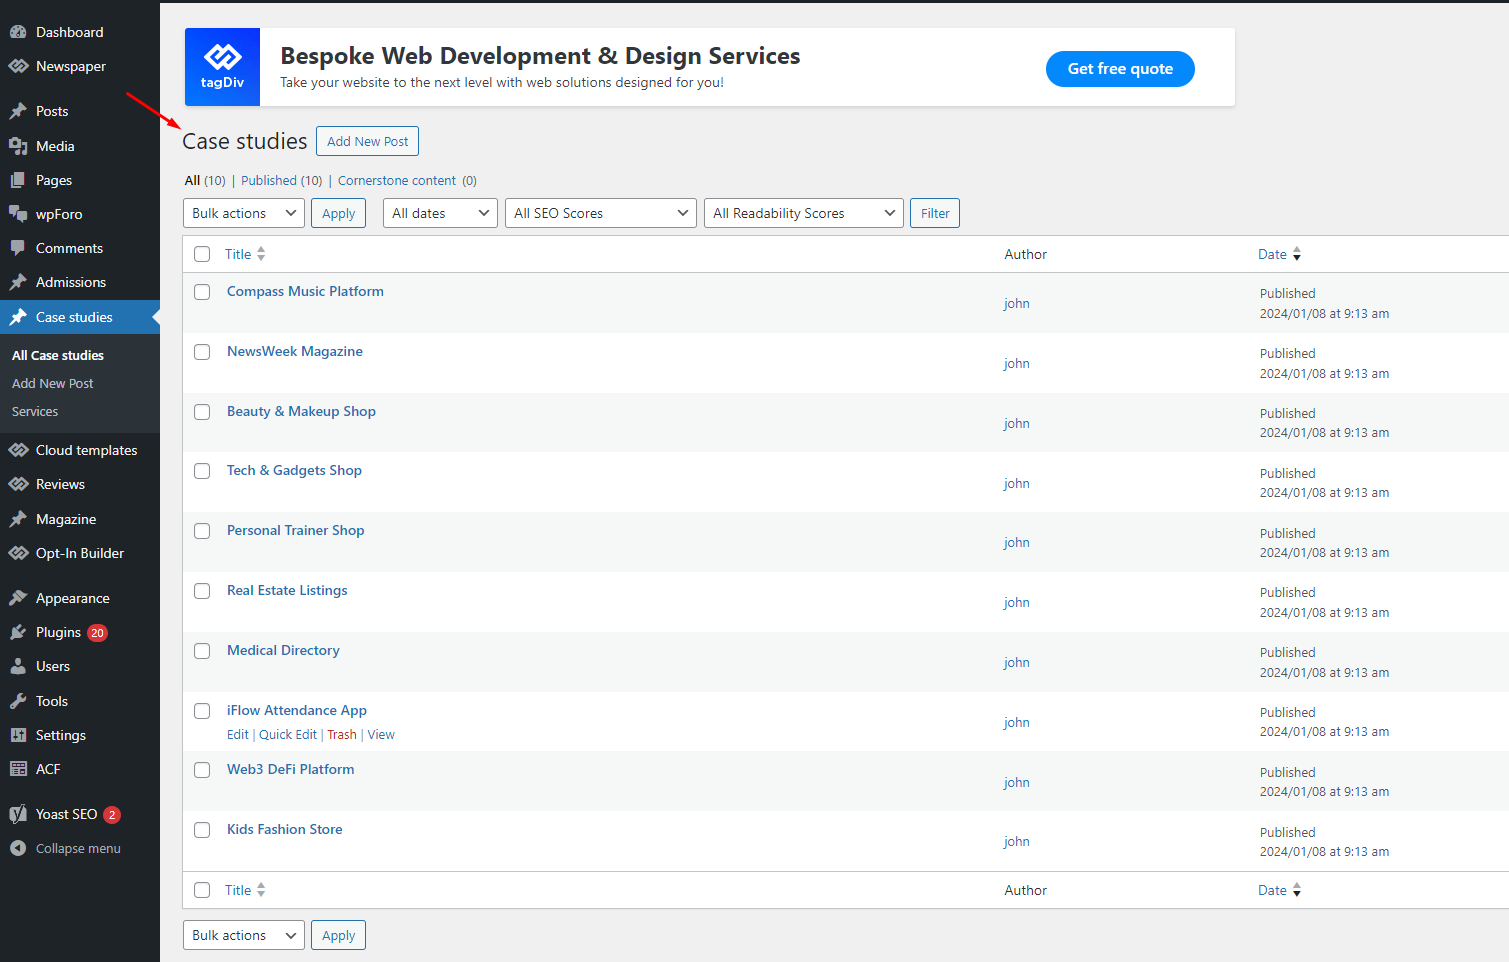Viewport: 1509px width, 962px height.
Task: Open the Services submenu item
Action: point(35,411)
